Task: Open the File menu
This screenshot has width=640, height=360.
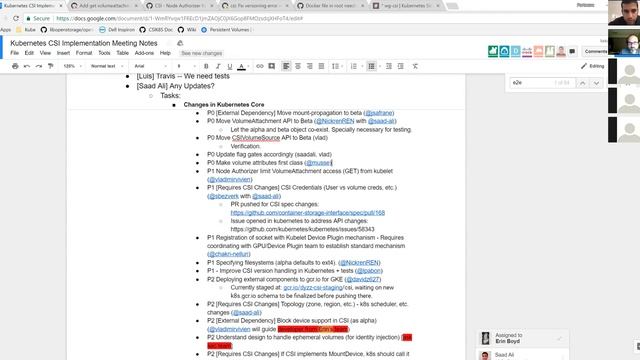Action: point(15,53)
